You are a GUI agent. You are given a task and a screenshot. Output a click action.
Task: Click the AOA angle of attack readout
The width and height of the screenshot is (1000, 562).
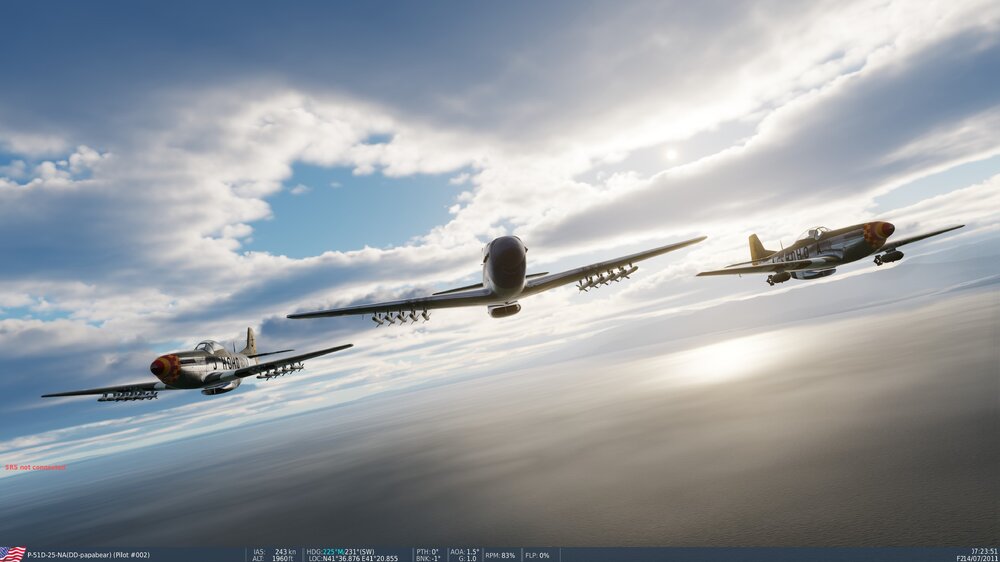pos(465,551)
